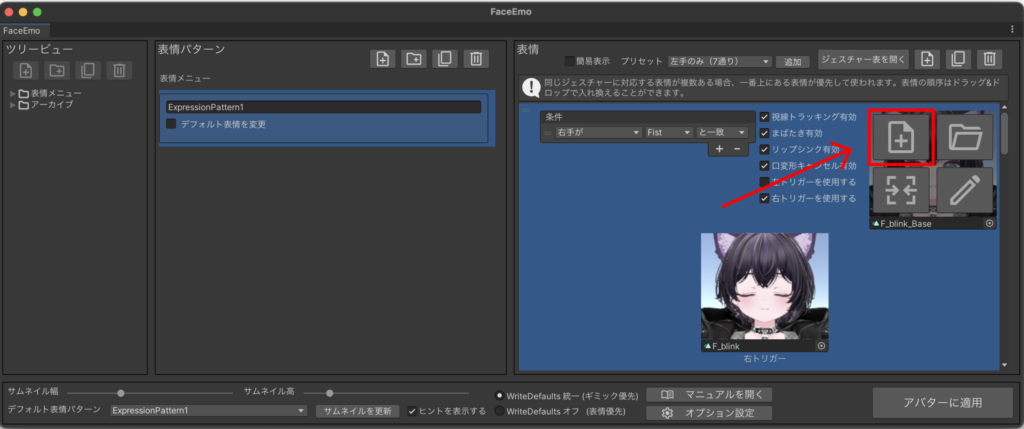Image resolution: width=1024 pixels, height=429 pixels.
Task: Click the pencil edit clip icon
Action: (x=964, y=191)
